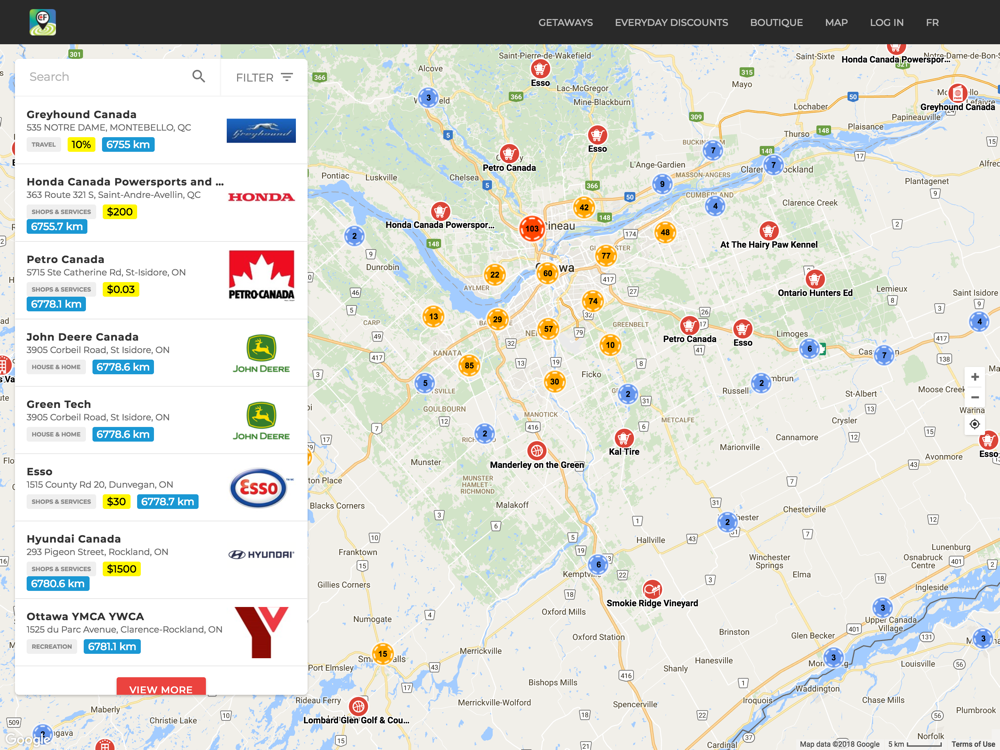Image resolution: width=1000 pixels, height=750 pixels.
Task: Click the RECREATION category tag
Action: click(52, 647)
